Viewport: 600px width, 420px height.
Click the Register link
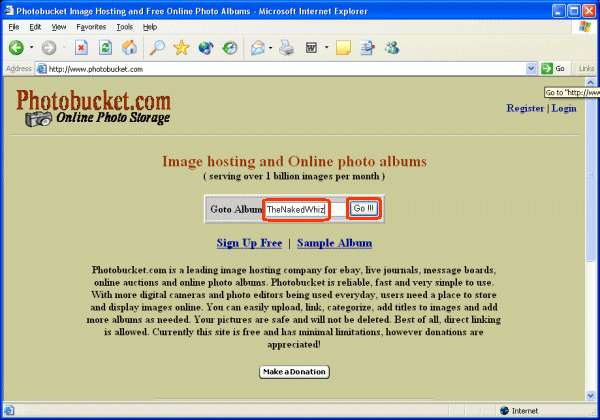tap(525, 108)
